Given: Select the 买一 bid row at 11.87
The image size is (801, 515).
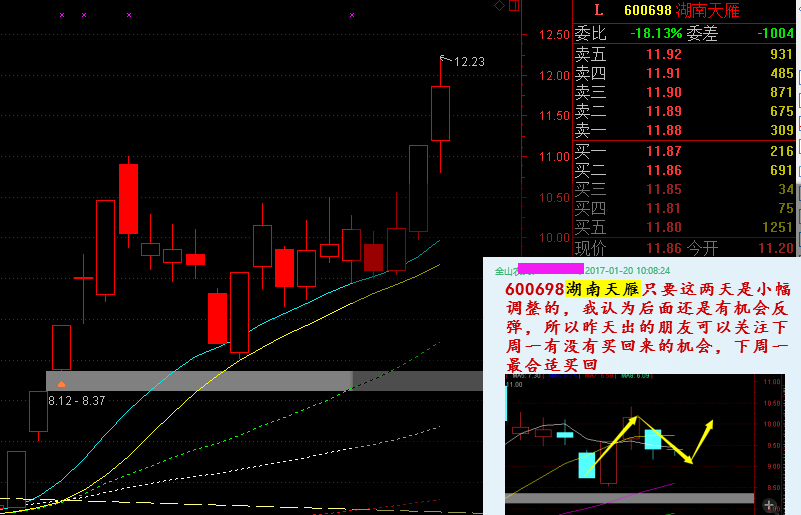Looking at the screenshot, I should point(686,152).
